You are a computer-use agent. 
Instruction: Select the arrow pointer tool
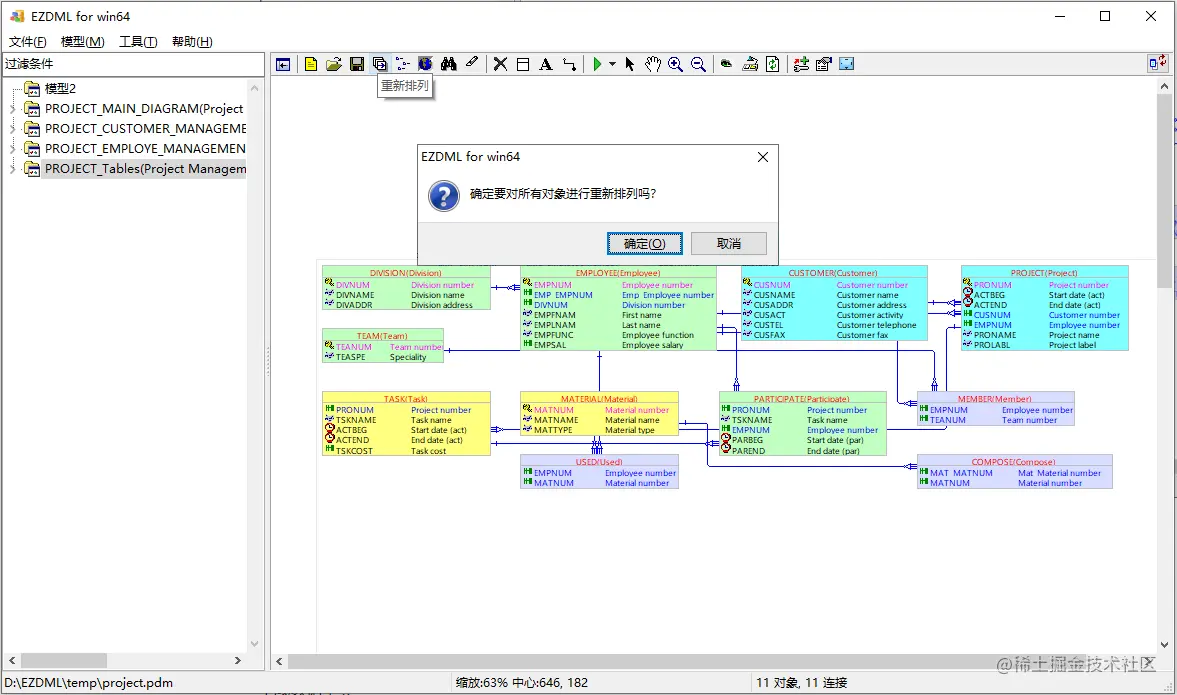tap(629, 65)
